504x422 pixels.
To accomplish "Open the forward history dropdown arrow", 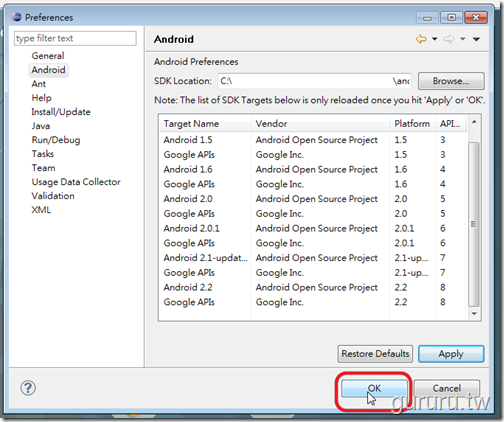I will click(463, 39).
